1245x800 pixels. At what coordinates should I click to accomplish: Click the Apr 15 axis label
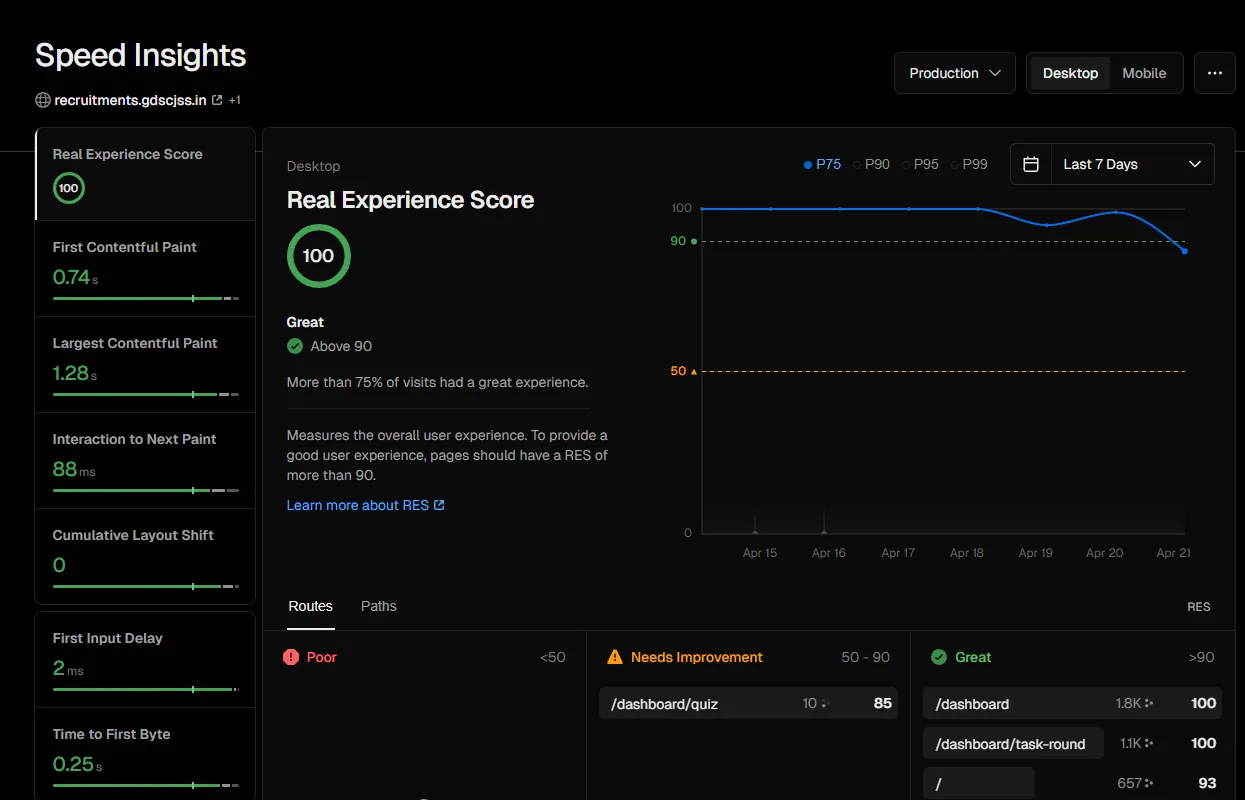tap(760, 552)
